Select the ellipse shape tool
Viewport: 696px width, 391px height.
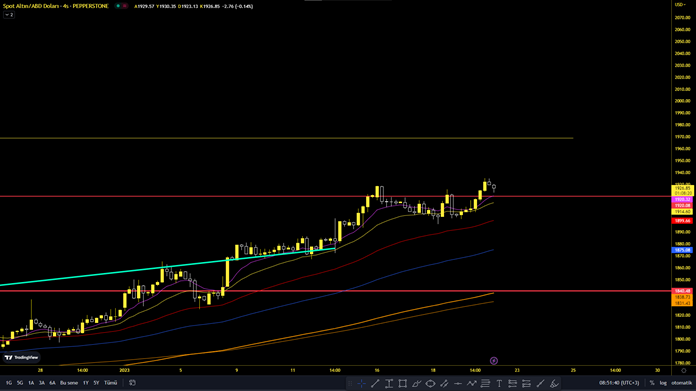click(x=430, y=383)
